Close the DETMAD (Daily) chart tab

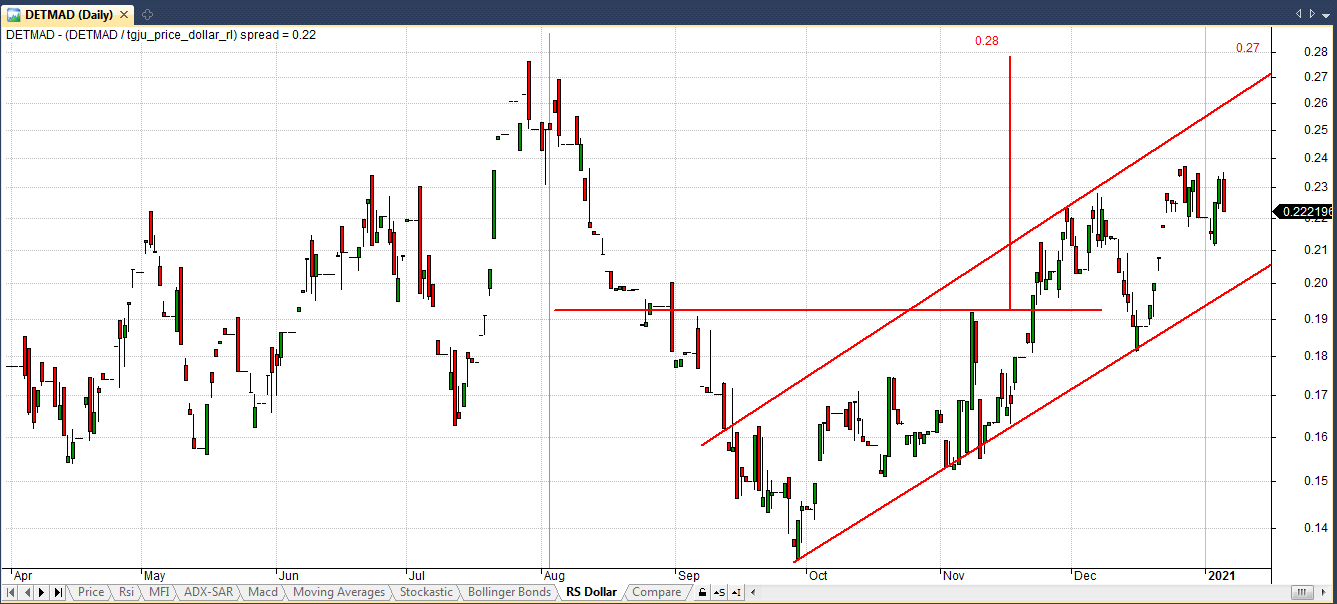point(125,14)
